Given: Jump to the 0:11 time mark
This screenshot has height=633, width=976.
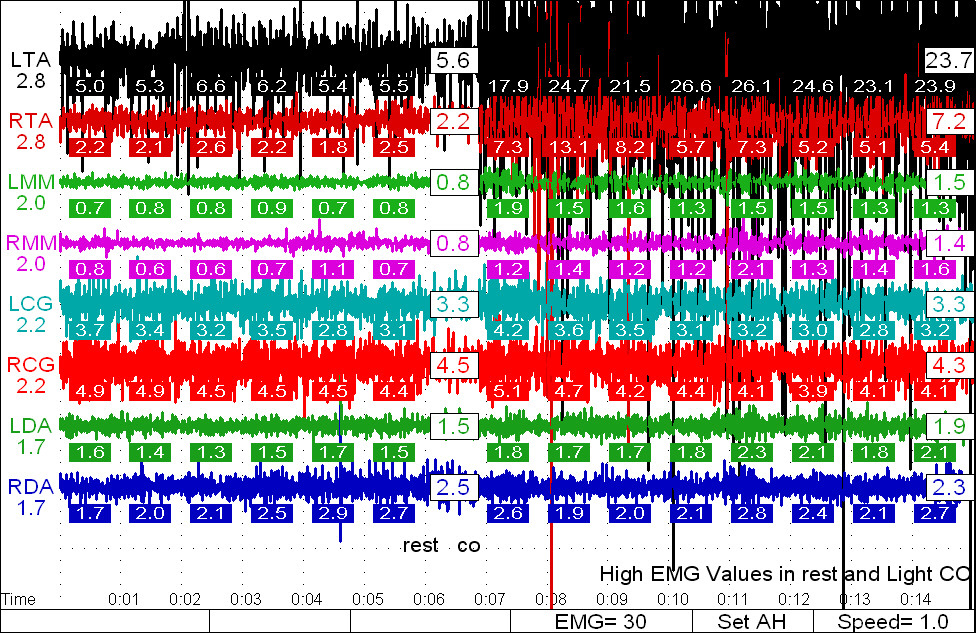Looking at the screenshot, I should (x=733, y=599).
